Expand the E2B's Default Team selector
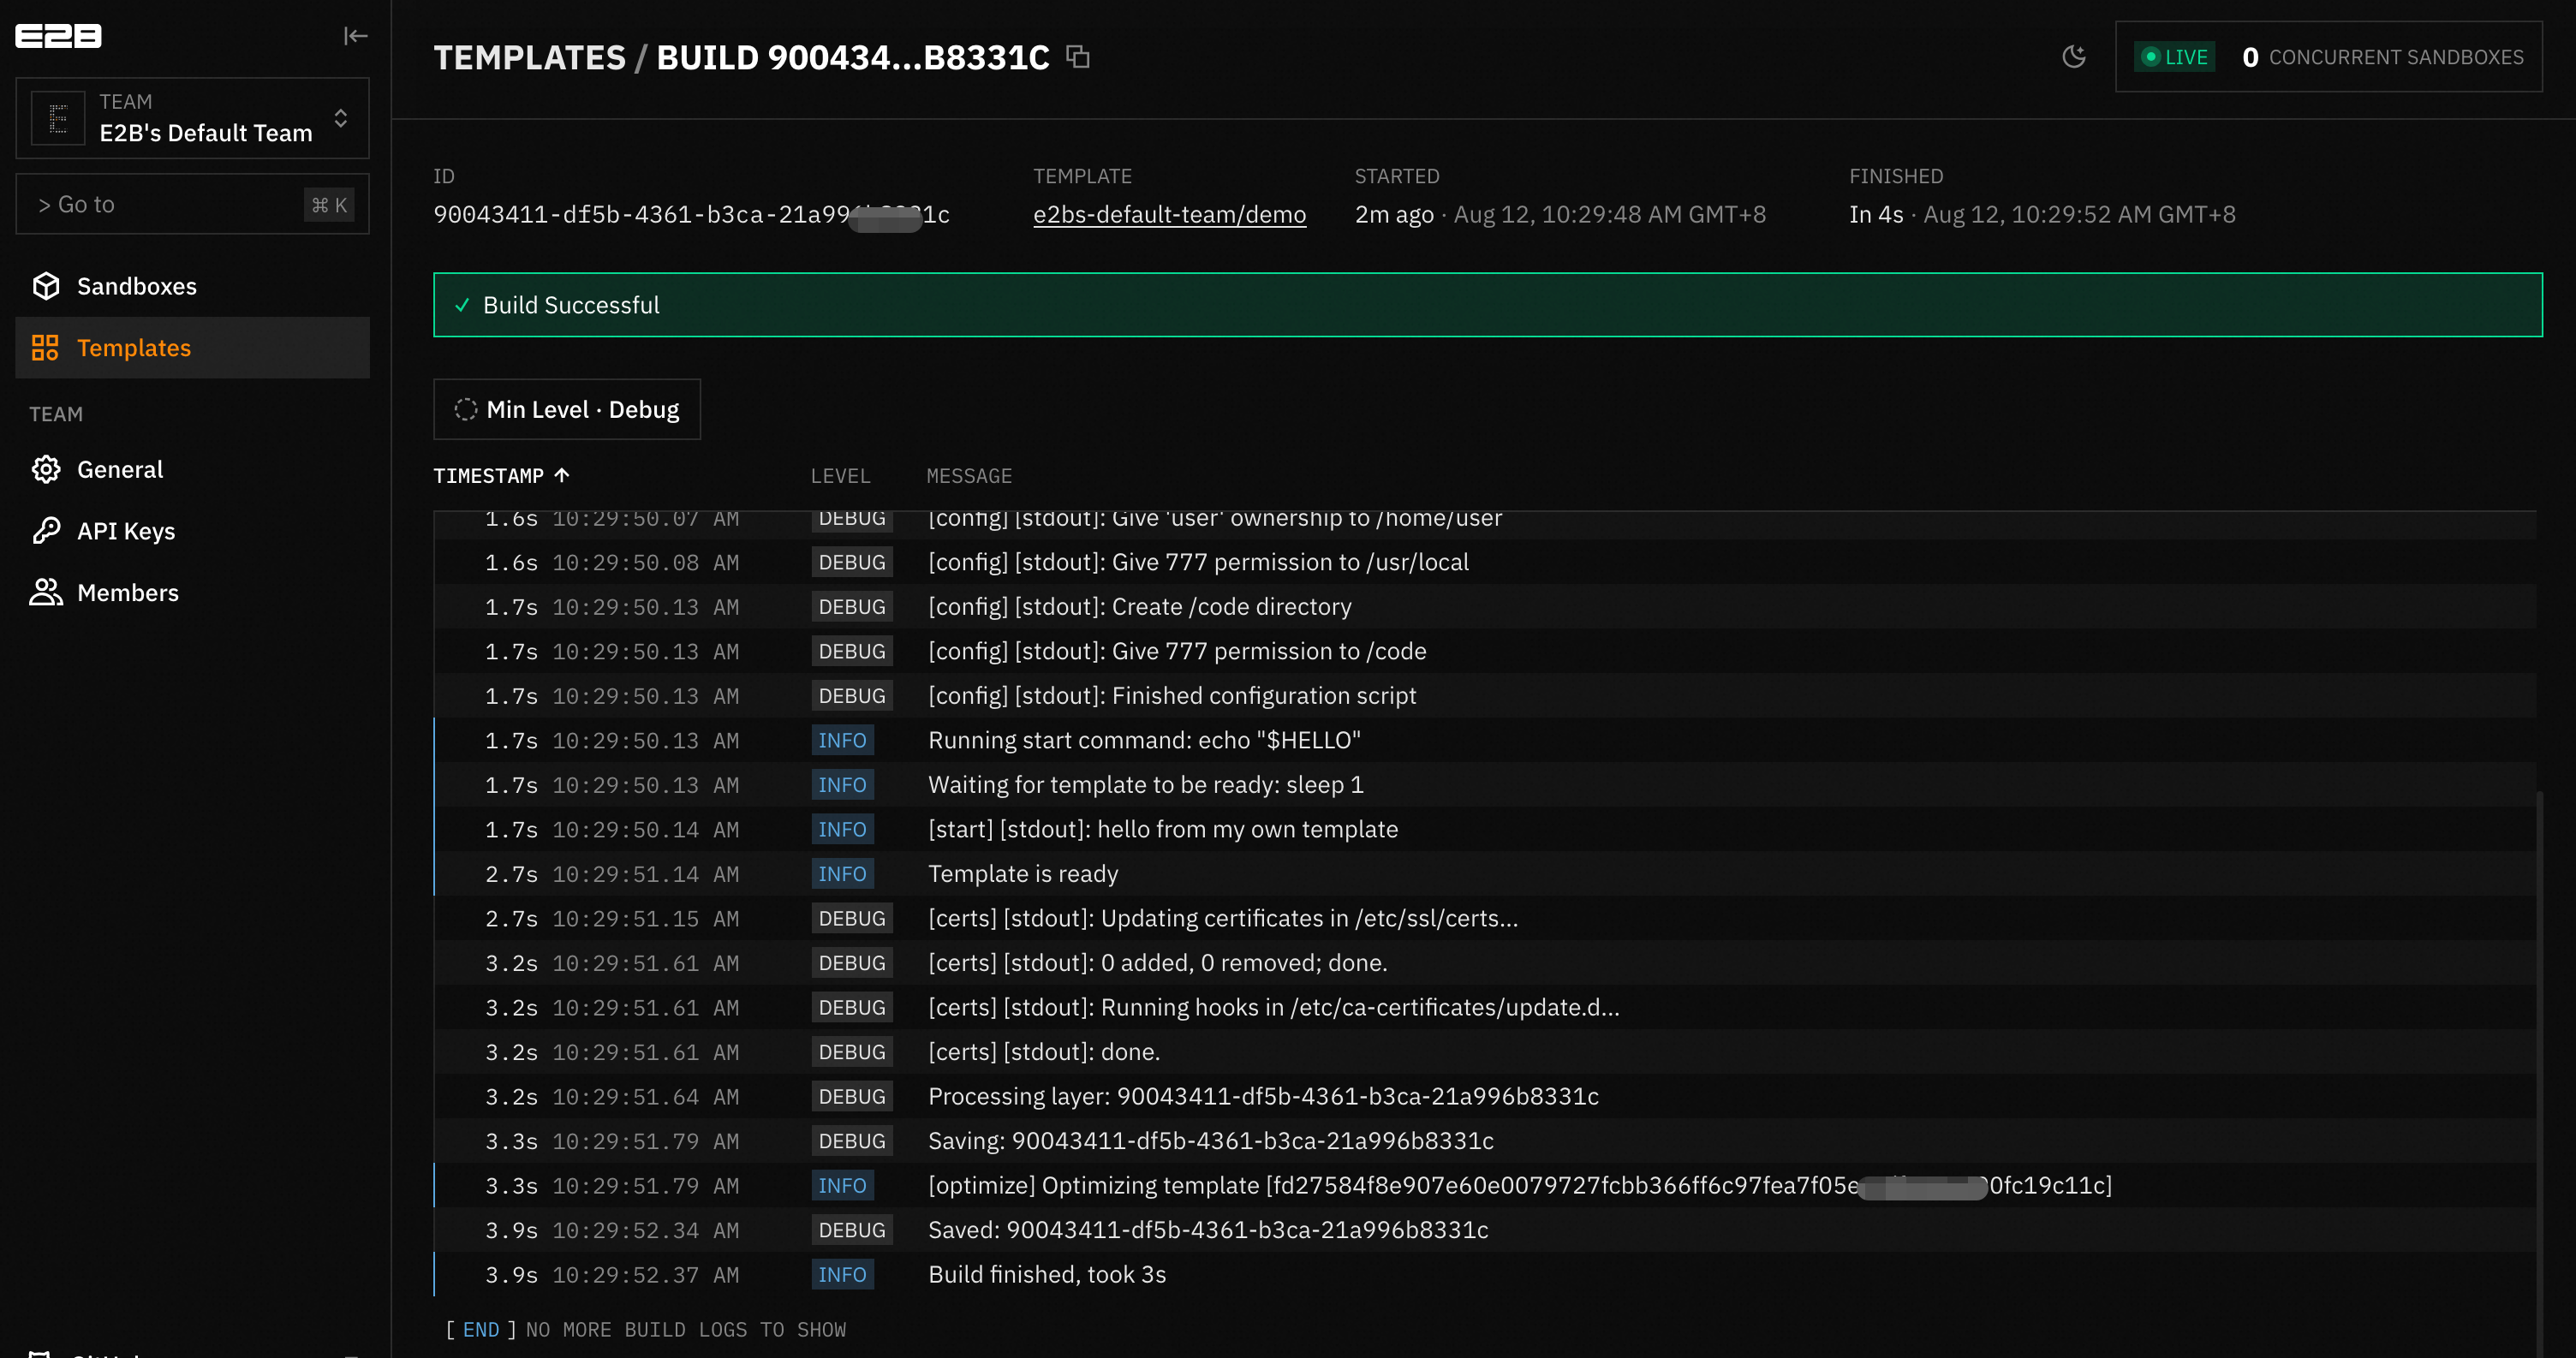This screenshot has width=2576, height=1358. point(193,118)
